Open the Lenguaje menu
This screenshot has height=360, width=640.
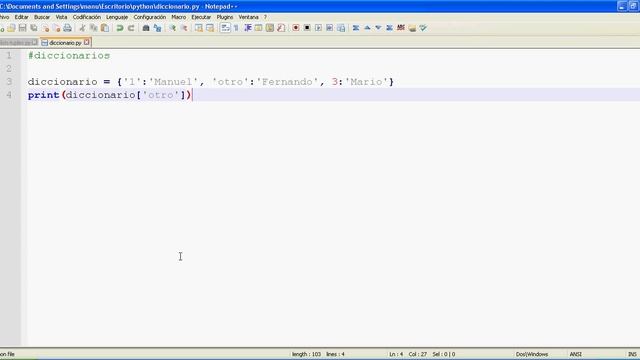click(x=117, y=17)
